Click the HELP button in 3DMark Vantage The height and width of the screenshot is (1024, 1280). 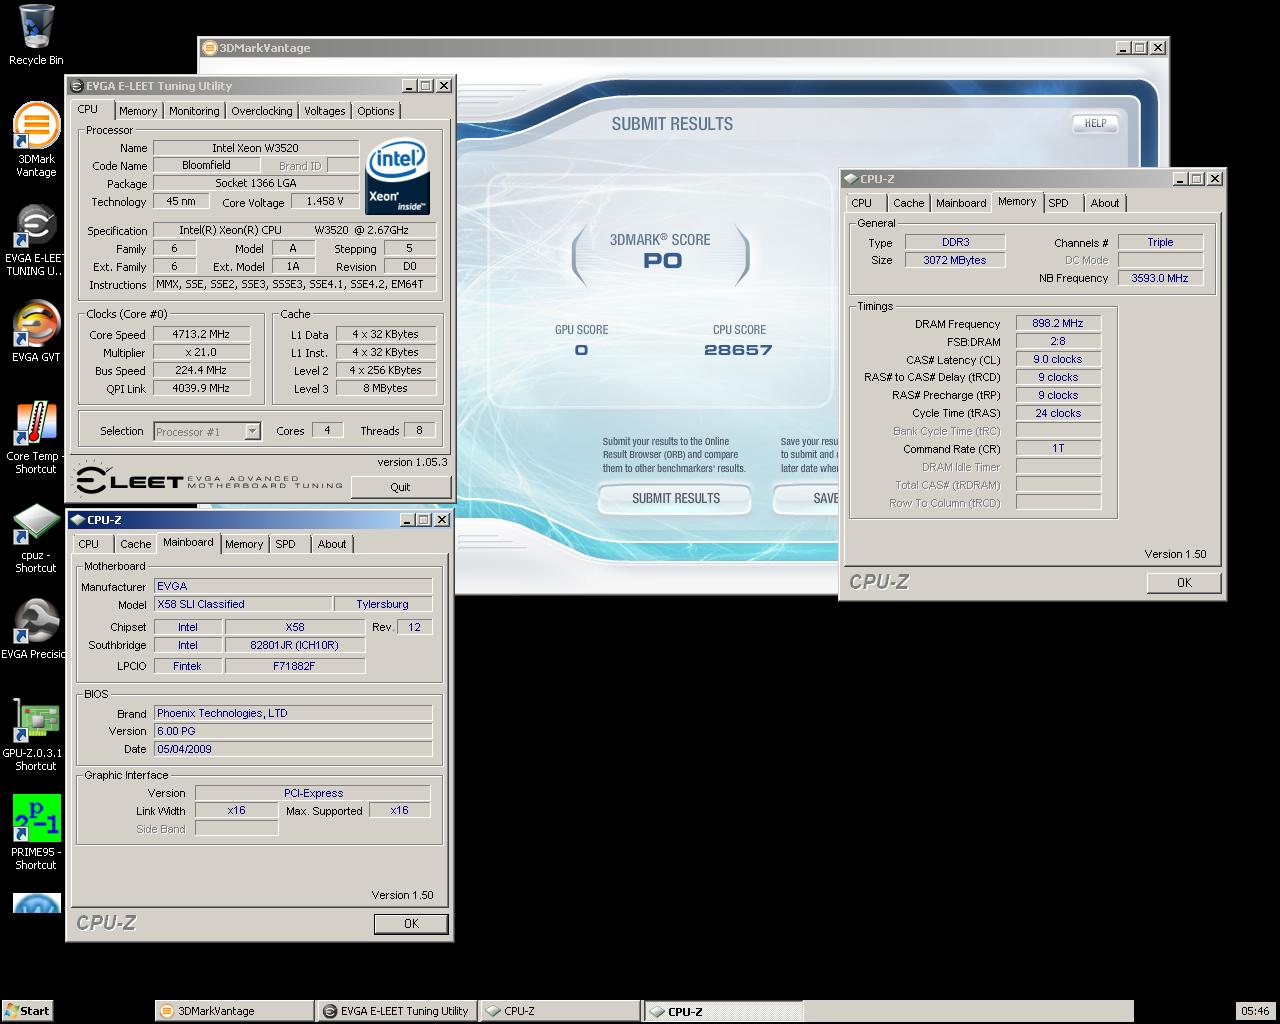click(1095, 123)
